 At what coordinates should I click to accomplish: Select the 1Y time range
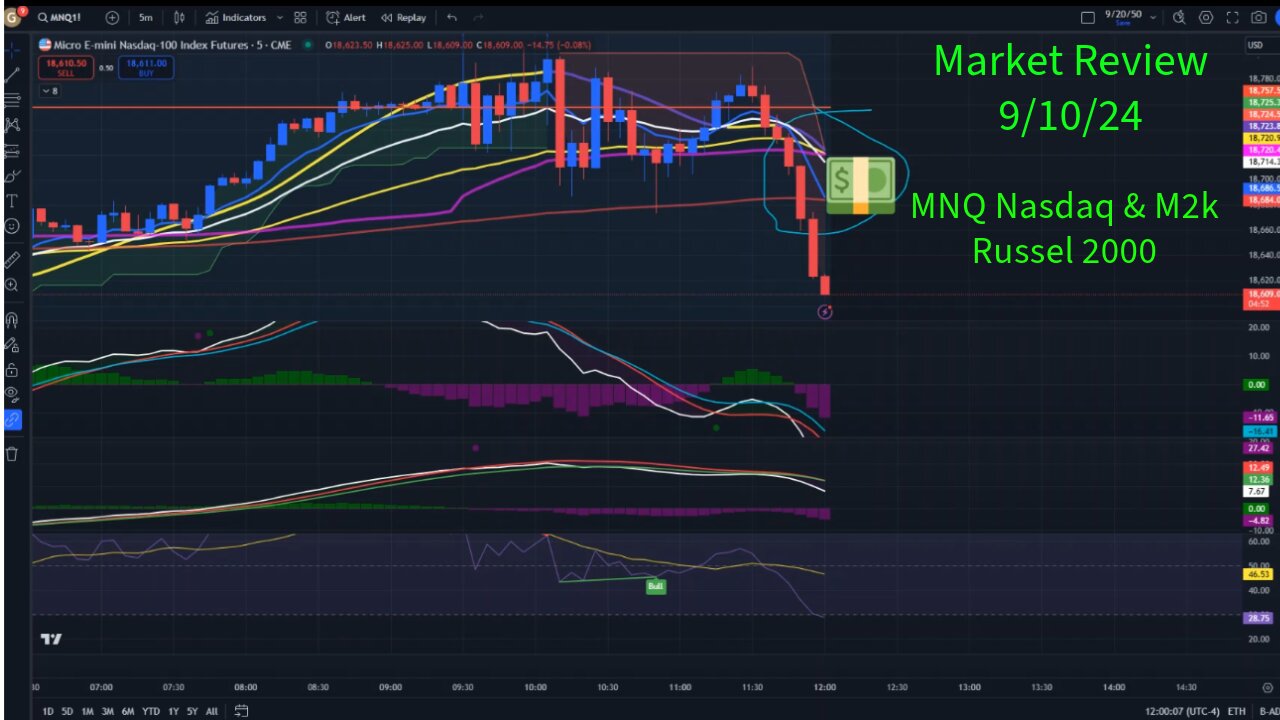(x=172, y=711)
